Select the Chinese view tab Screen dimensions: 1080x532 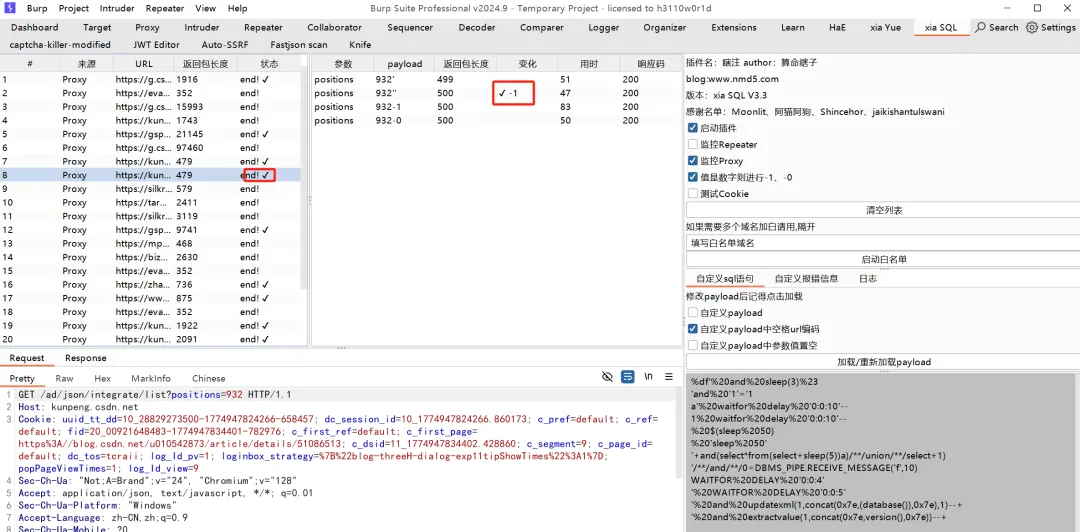click(x=209, y=378)
